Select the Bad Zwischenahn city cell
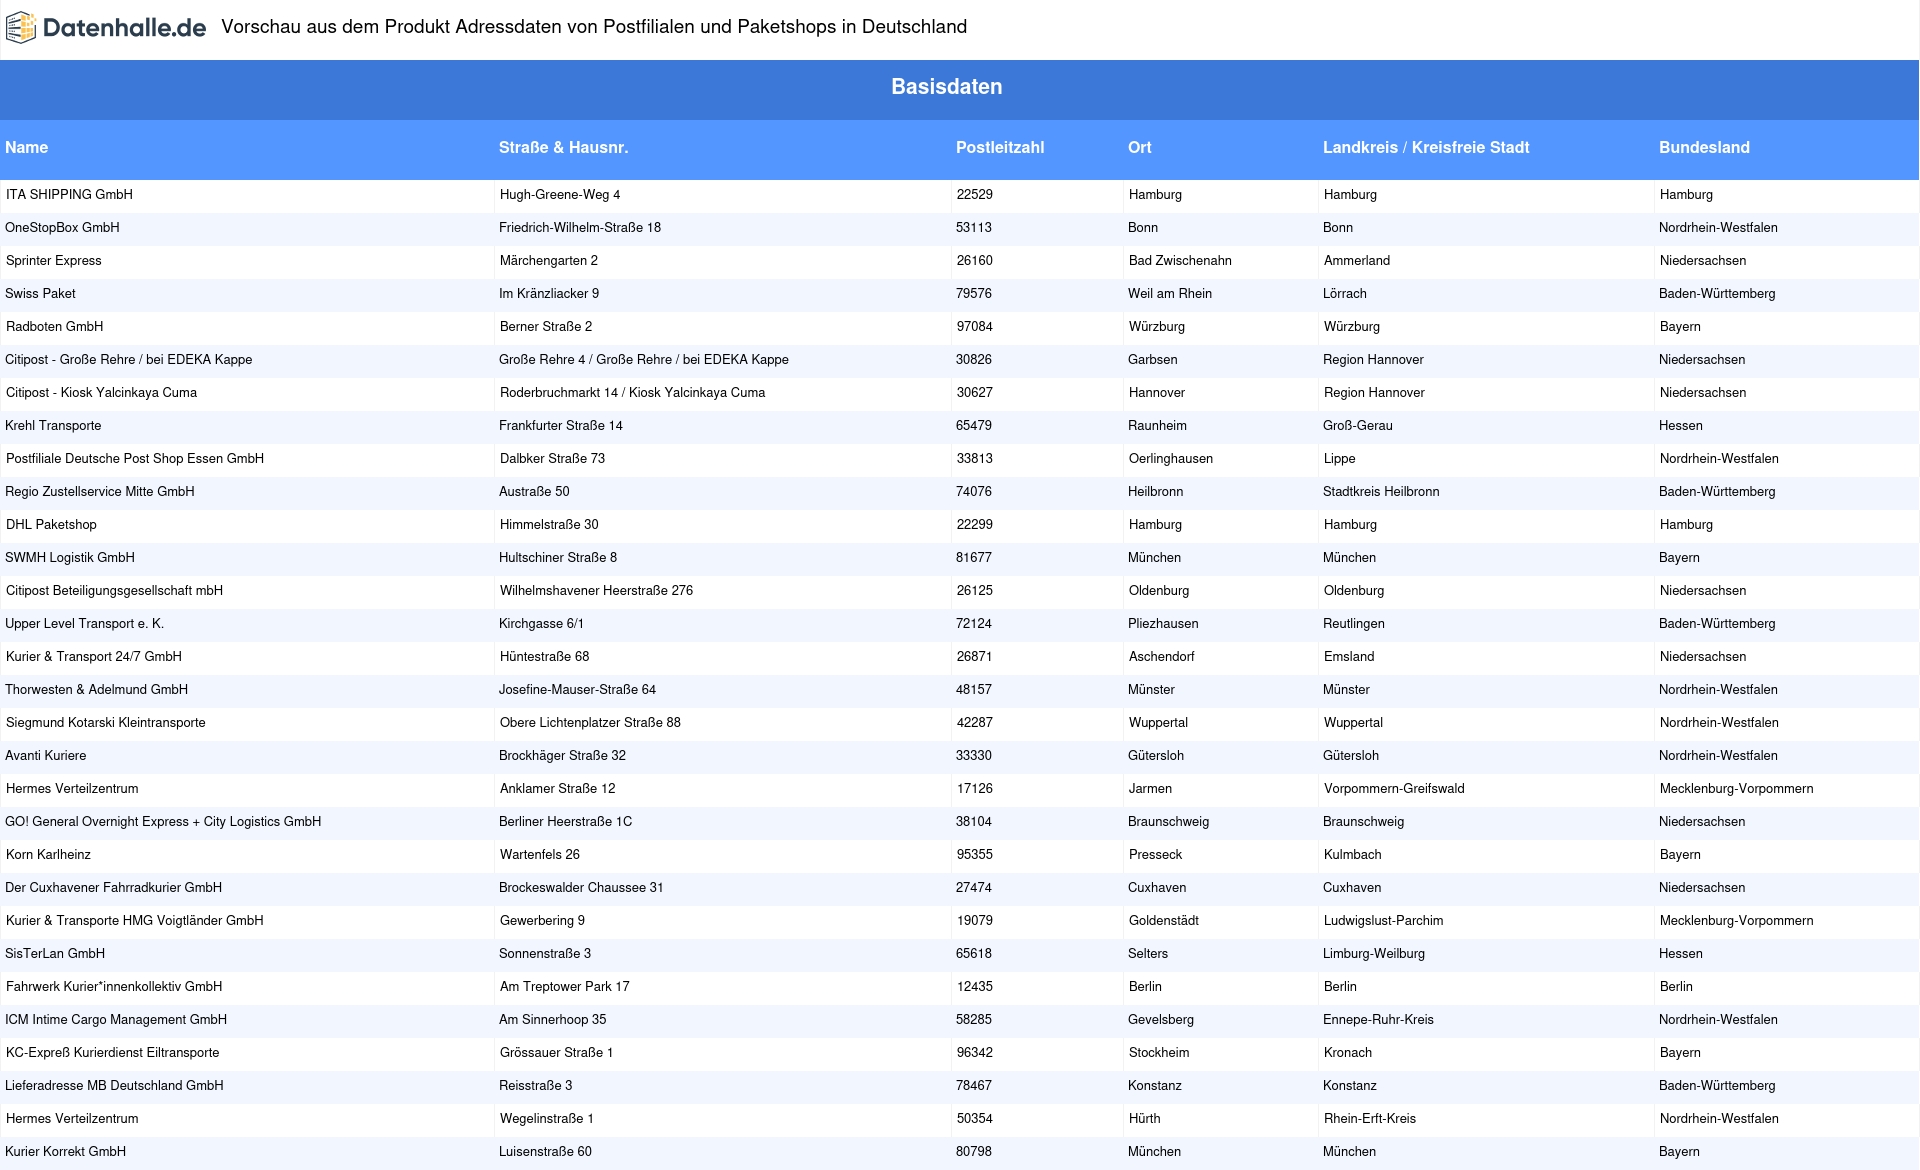Viewport: 1920px width, 1170px height. pos(1180,260)
